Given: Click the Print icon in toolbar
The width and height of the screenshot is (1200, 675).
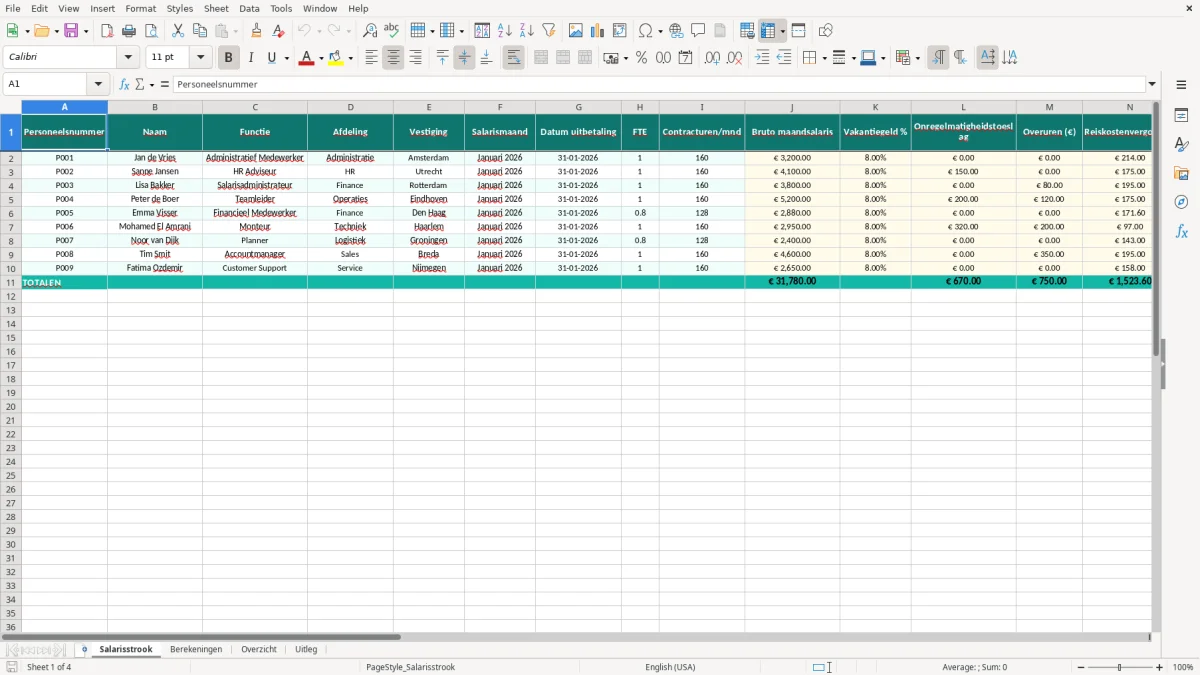Looking at the screenshot, I should pos(129,31).
